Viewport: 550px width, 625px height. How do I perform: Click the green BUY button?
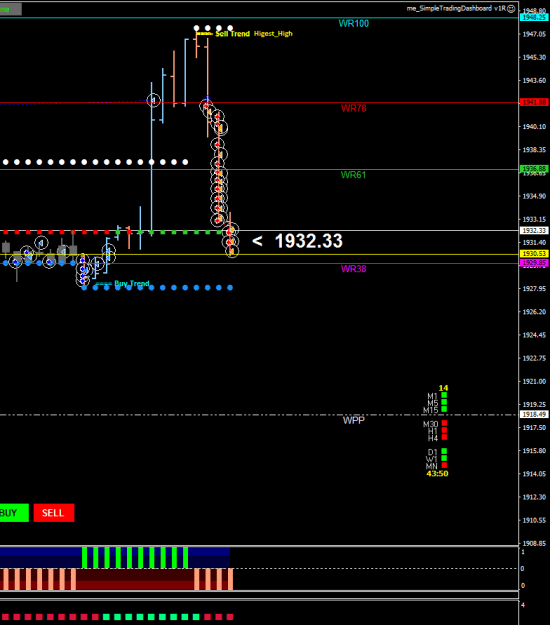(x=14, y=513)
